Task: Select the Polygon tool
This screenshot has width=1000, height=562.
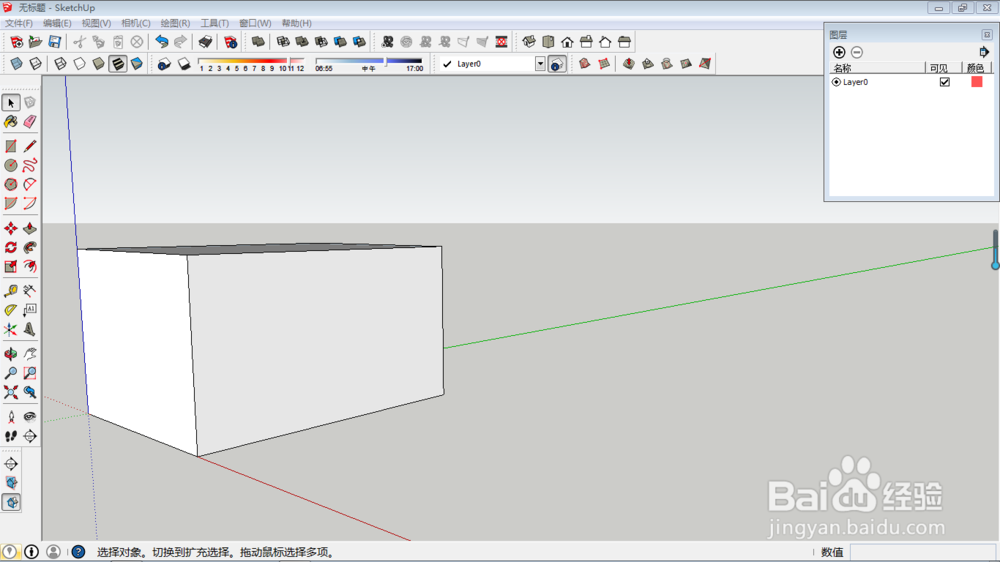Action: (x=11, y=184)
